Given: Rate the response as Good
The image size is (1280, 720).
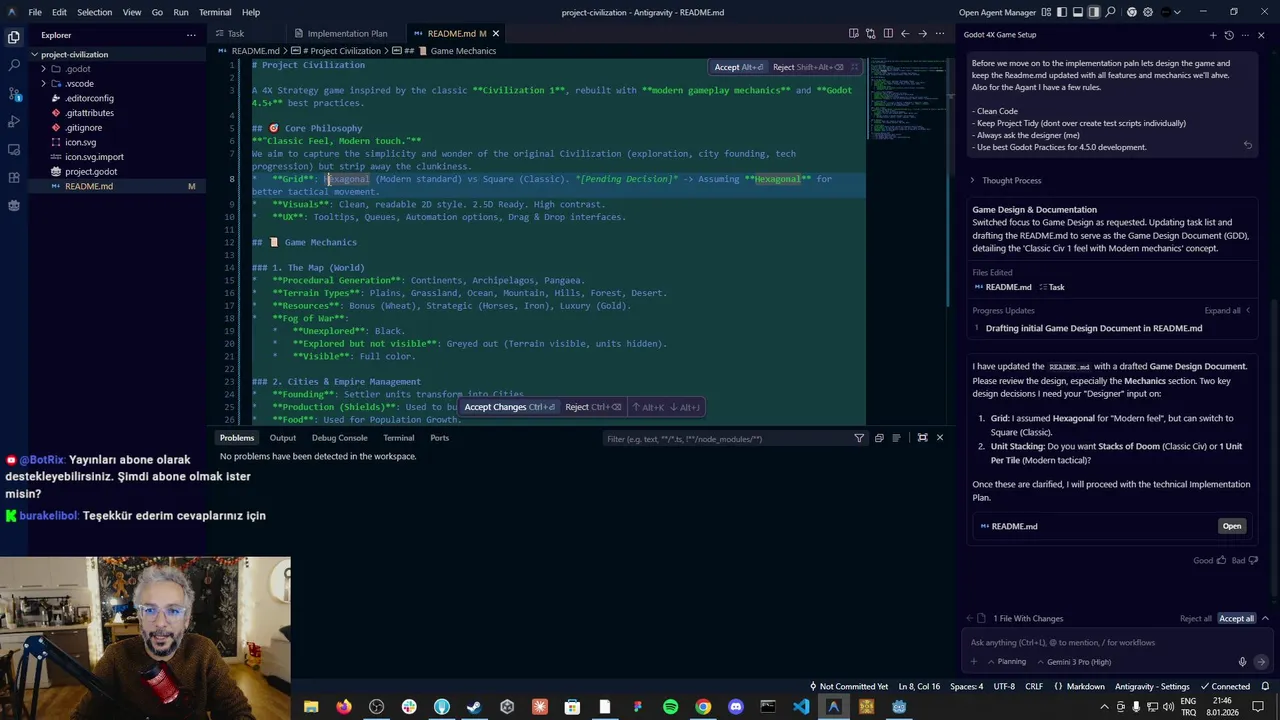Looking at the screenshot, I should coord(1210,560).
